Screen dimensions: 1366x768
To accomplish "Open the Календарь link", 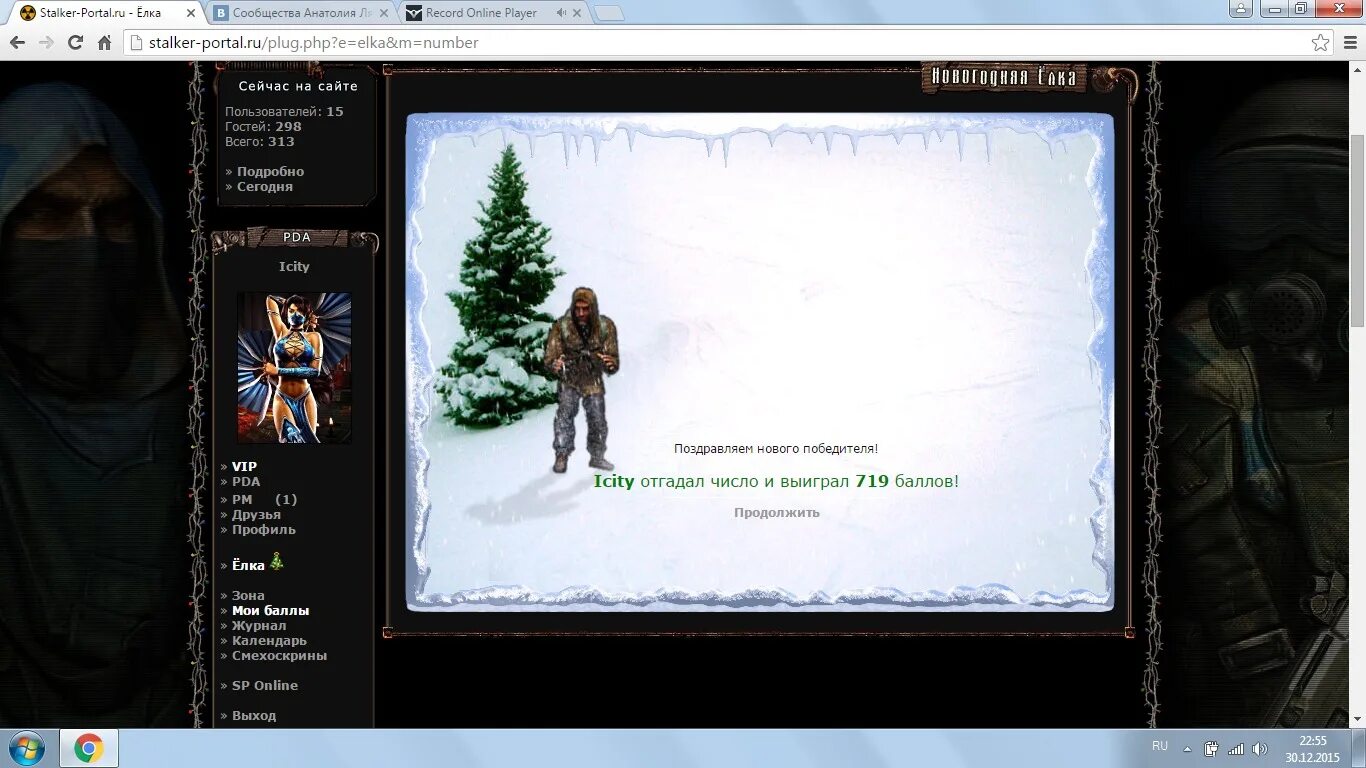I will tap(269, 640).
